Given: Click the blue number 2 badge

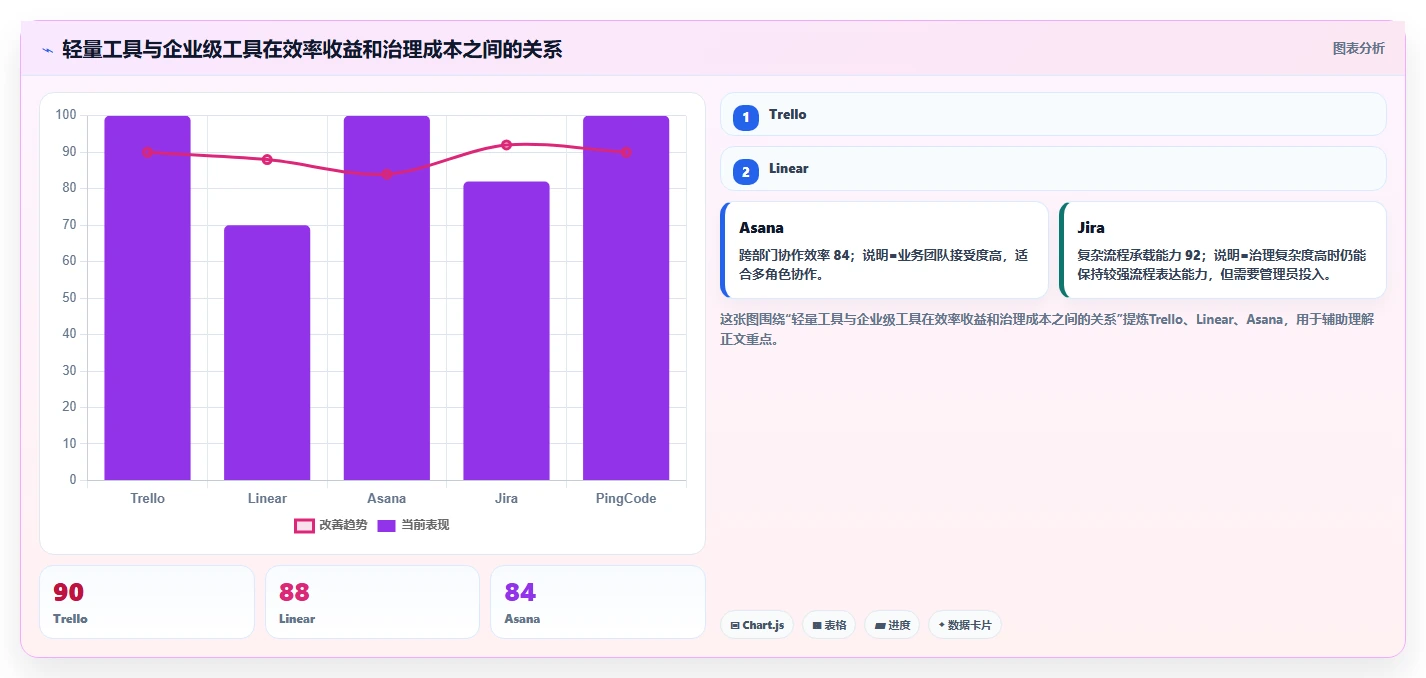Looking at the screenshot, I should (x=746, y=172).
